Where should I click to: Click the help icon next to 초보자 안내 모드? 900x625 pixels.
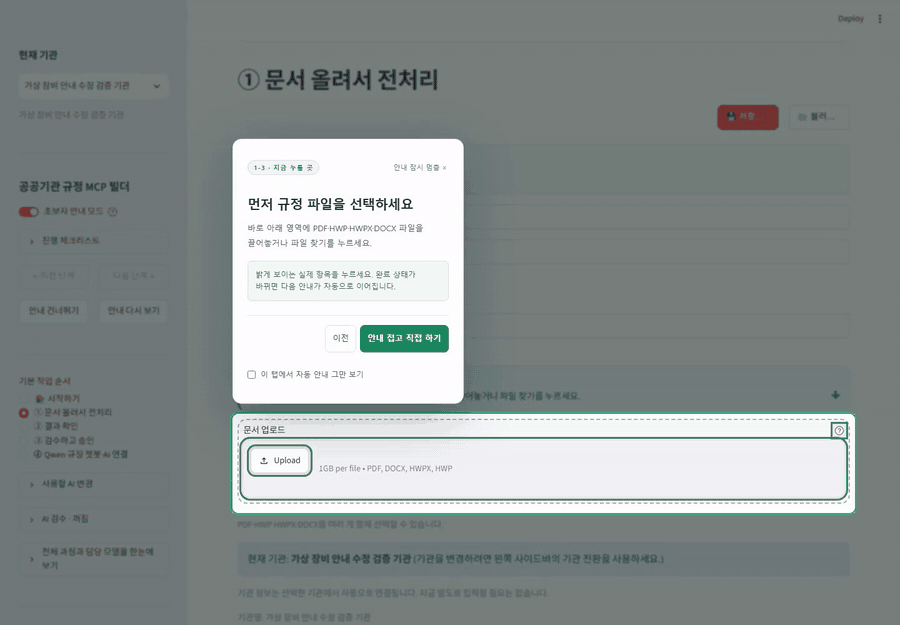point(112,212)
